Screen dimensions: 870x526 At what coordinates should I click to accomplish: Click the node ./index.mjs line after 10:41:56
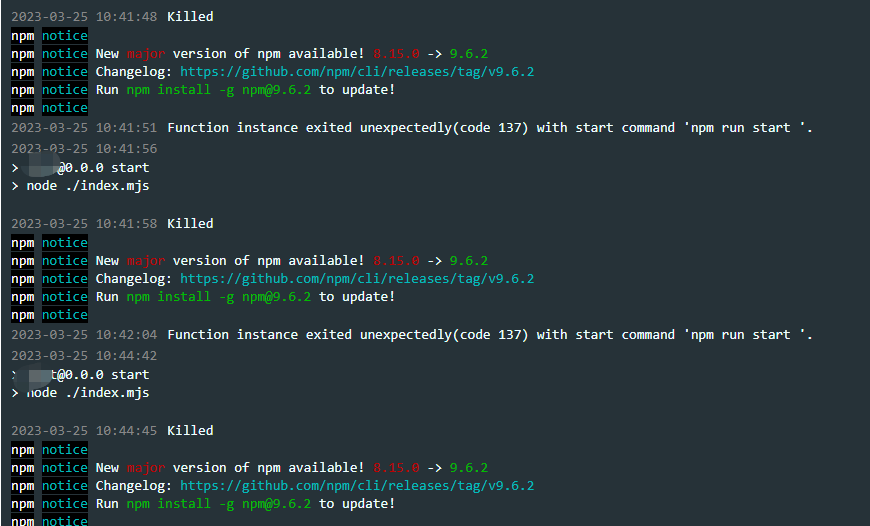click(x=80, y=186)
